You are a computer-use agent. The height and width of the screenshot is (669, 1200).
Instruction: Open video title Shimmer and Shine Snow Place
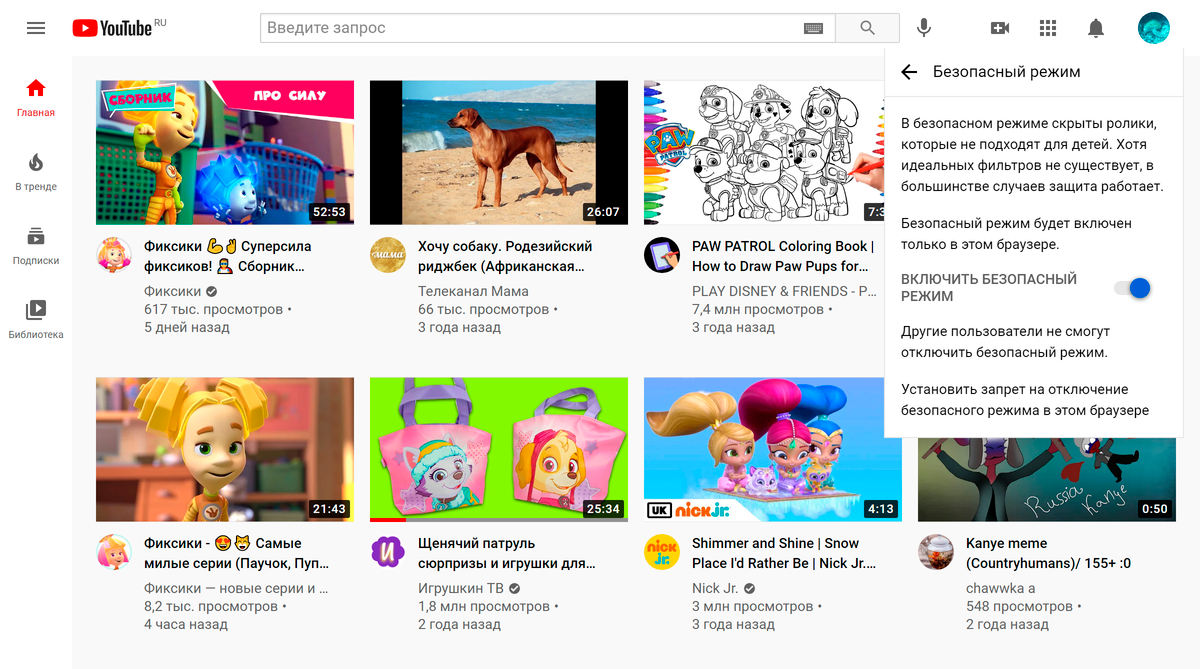[x=784, y=553]
